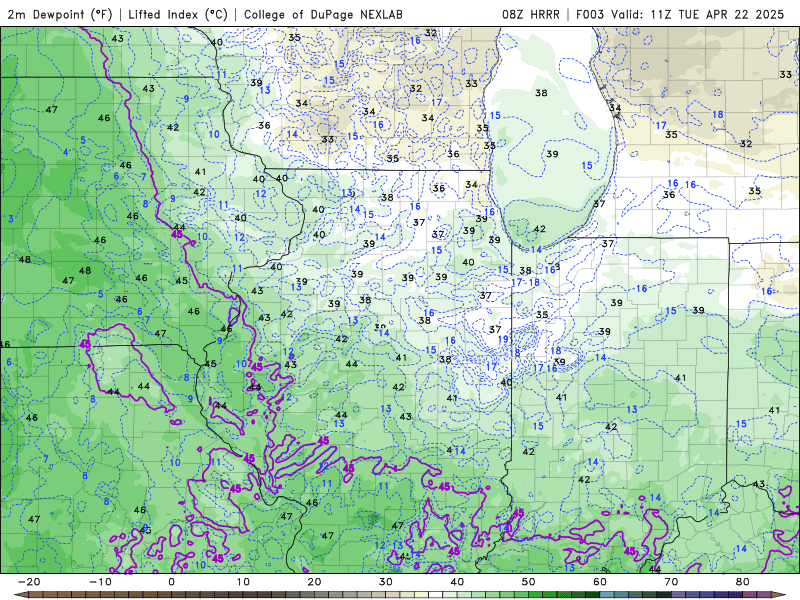
Task: Click the -20 label on the color scale
Action: (x=29, y=582)
